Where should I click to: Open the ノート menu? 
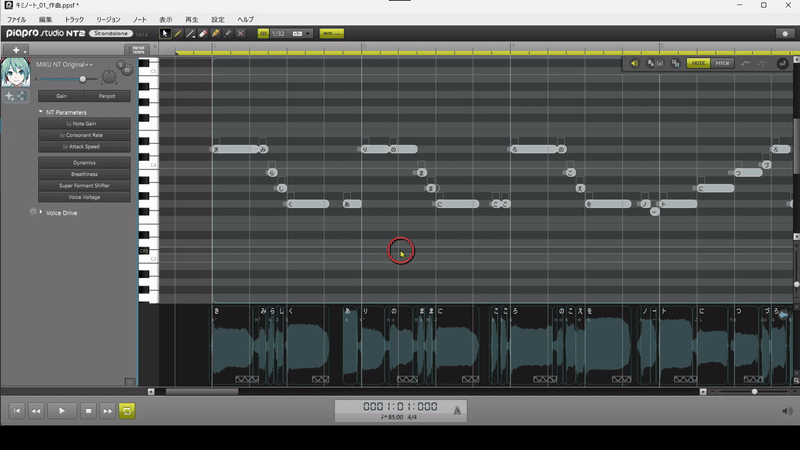[140, 19]
